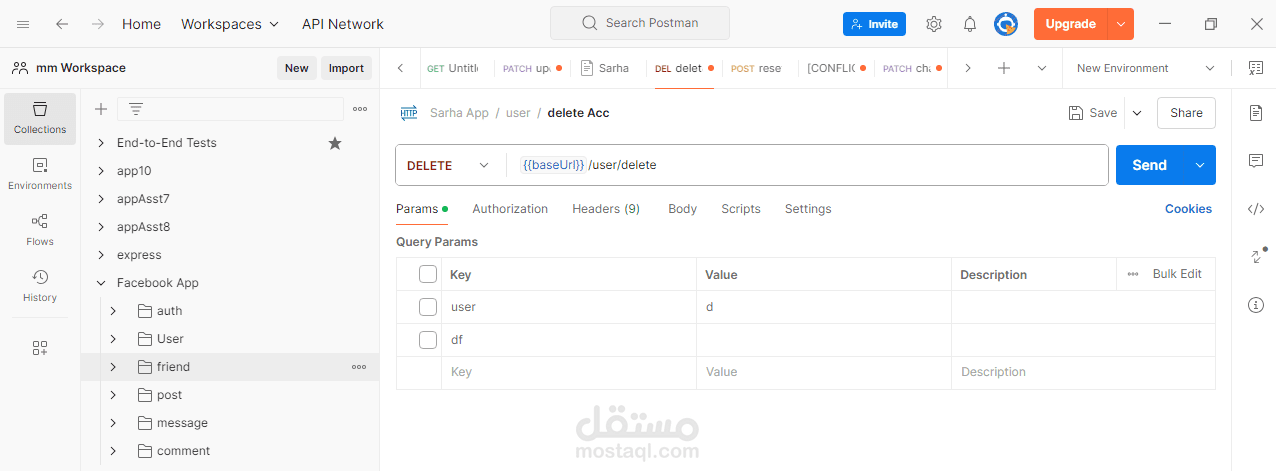
Task: Expand the message folder
Action: [x=113, y=423]
